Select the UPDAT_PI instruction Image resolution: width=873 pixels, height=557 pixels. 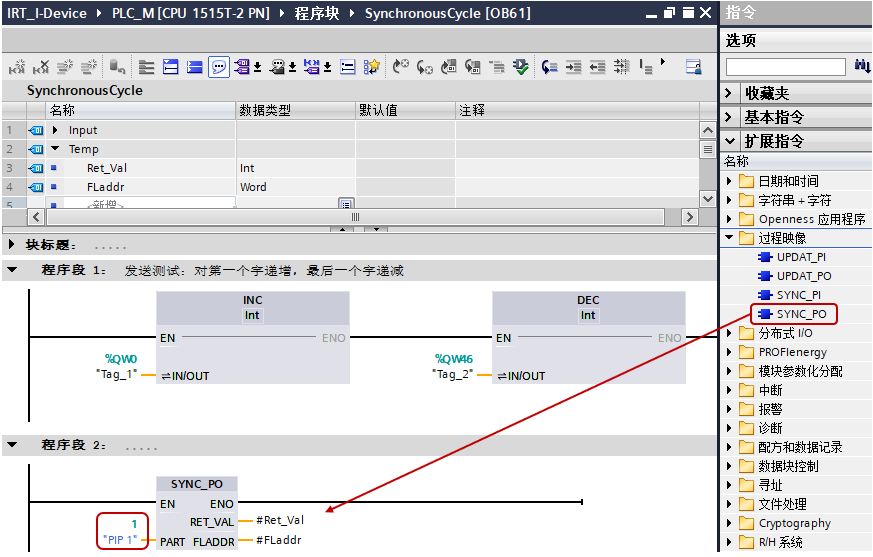click(x=801, y=257)
